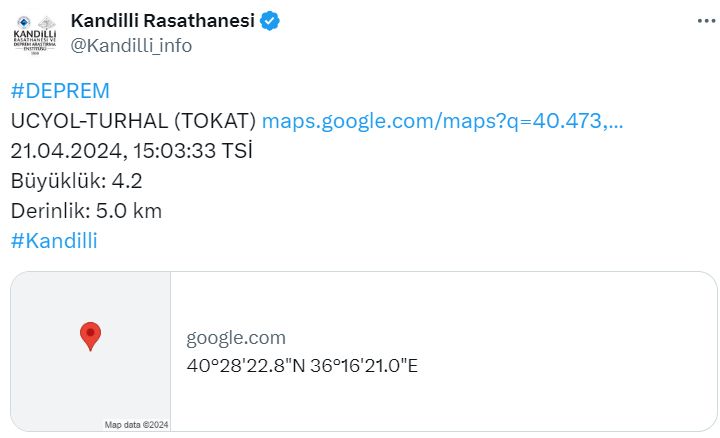Open the #Kandilli hashtag

click(x=54, y=240)
